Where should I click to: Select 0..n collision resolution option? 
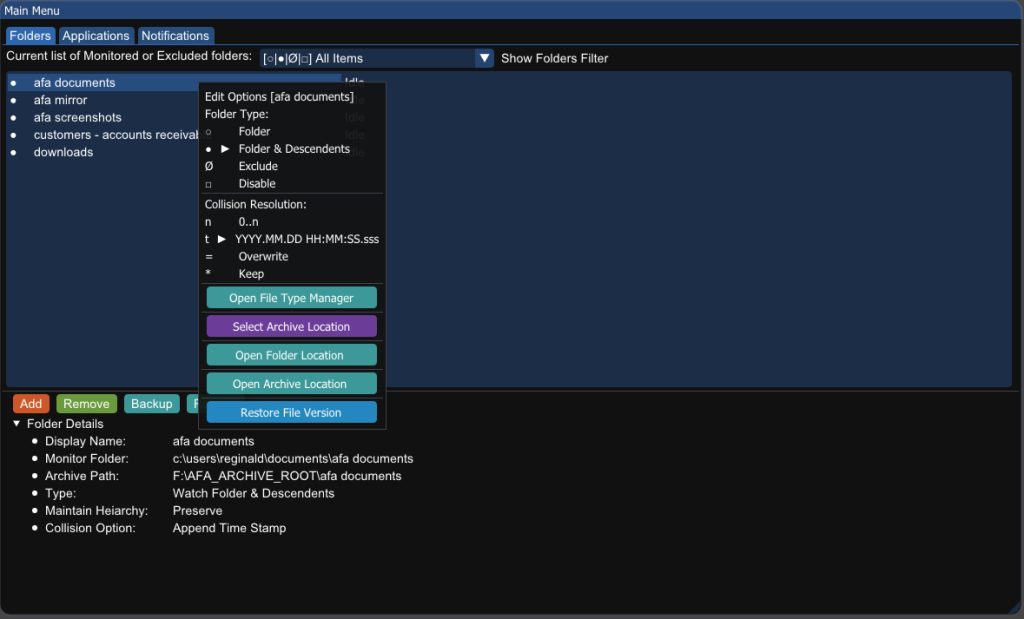click(292, 221)
